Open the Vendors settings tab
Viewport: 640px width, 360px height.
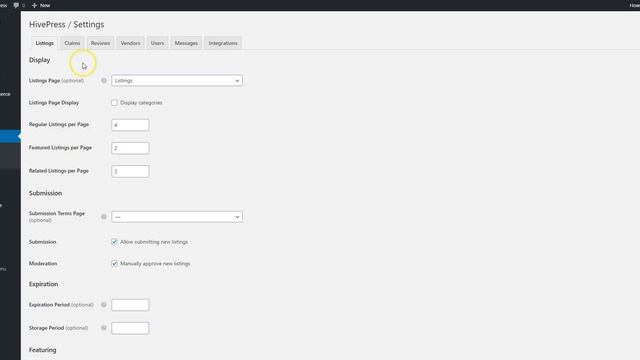[130, 43]
